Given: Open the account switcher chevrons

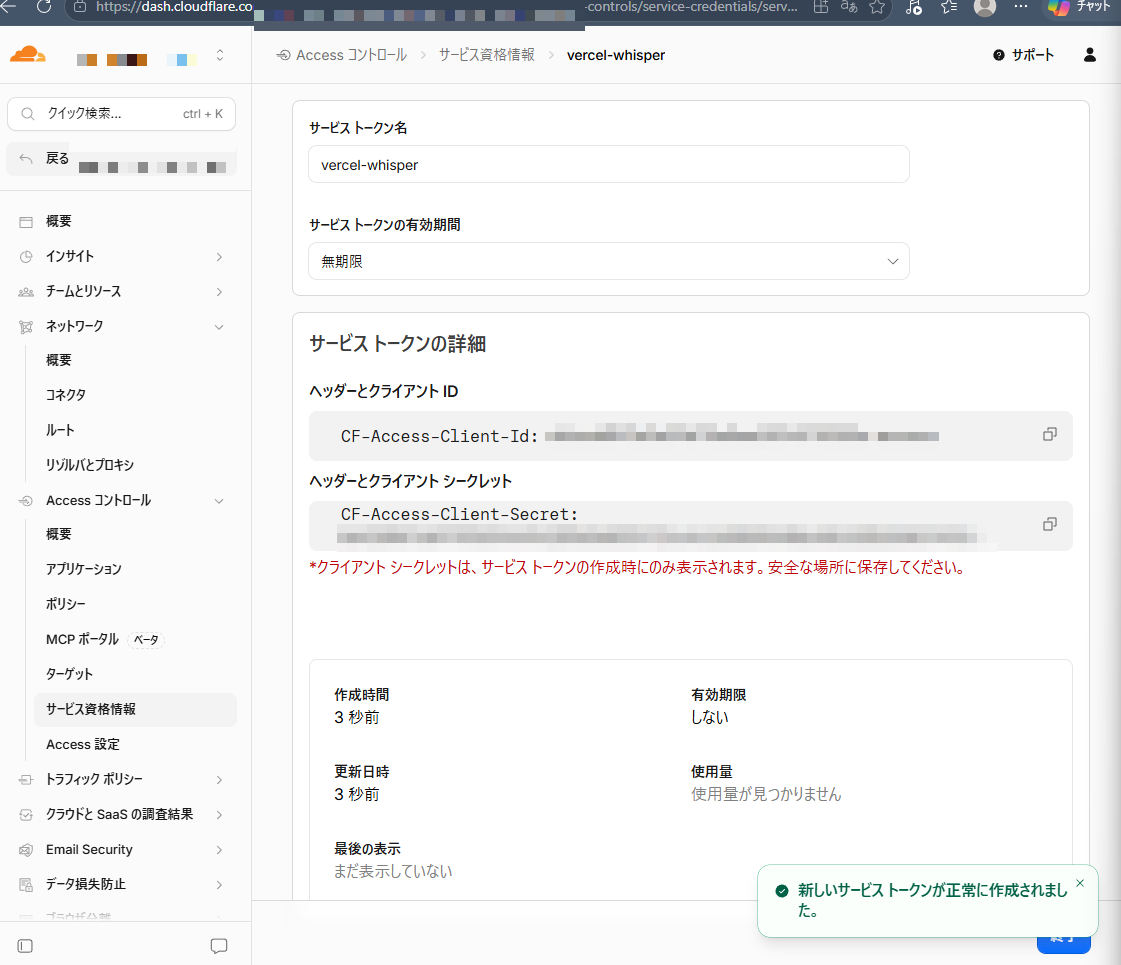Looking at the screenshot, I should tap(219, 55).
